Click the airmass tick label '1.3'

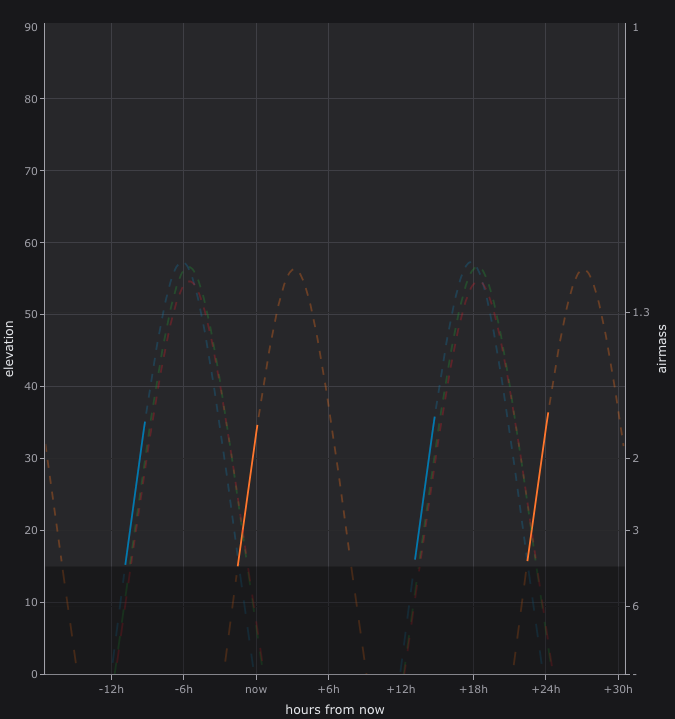coord(641,312)
